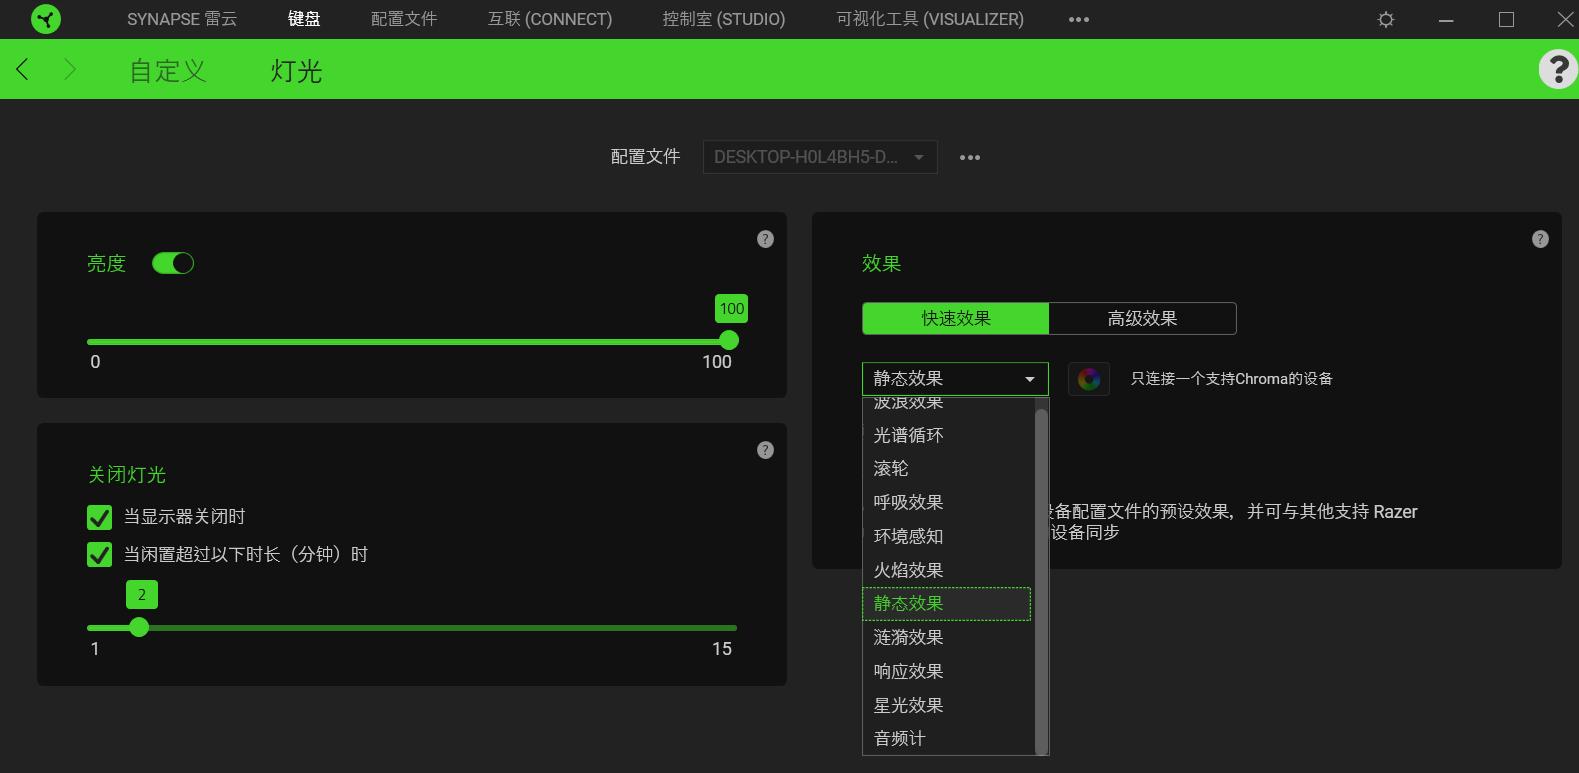Show help for the 效果 panel
Screen dimensions: 1579x773
pos(1540,239)
